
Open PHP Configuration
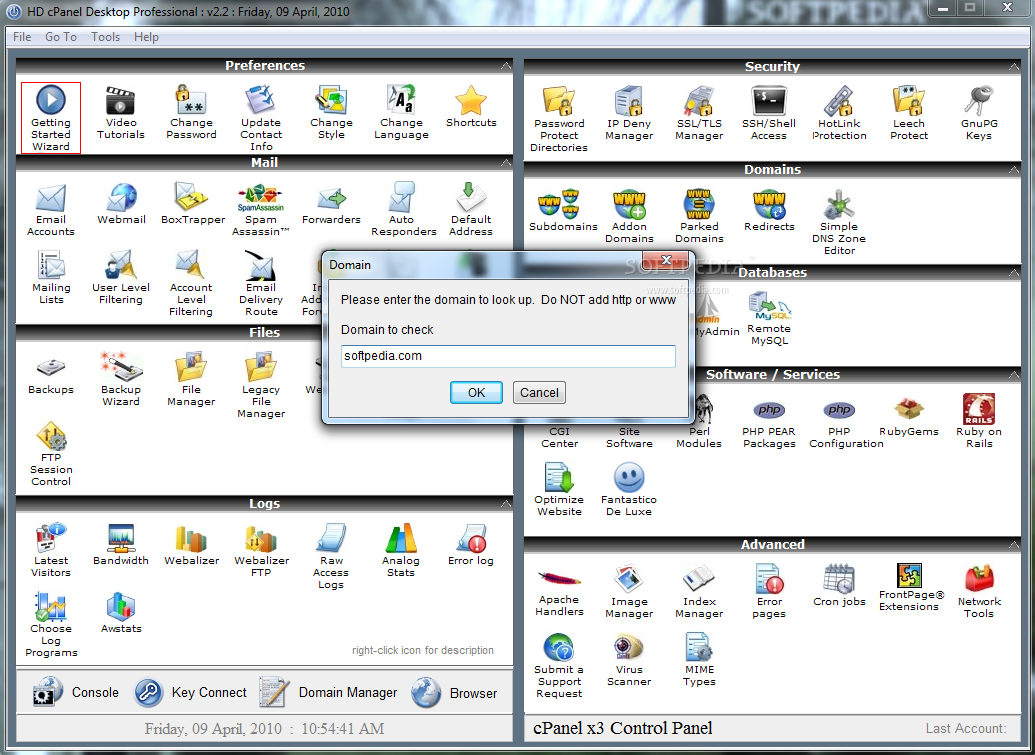[846, 425]
